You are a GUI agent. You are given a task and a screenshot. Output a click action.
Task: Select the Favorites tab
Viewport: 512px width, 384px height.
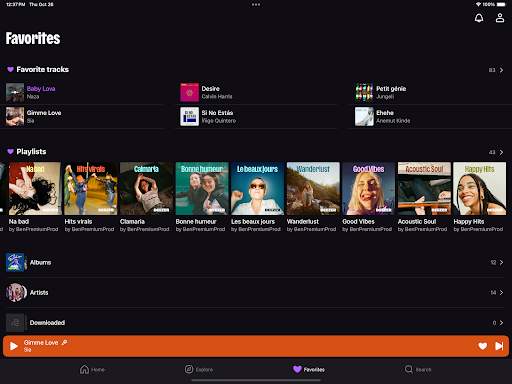coord(309,369)
